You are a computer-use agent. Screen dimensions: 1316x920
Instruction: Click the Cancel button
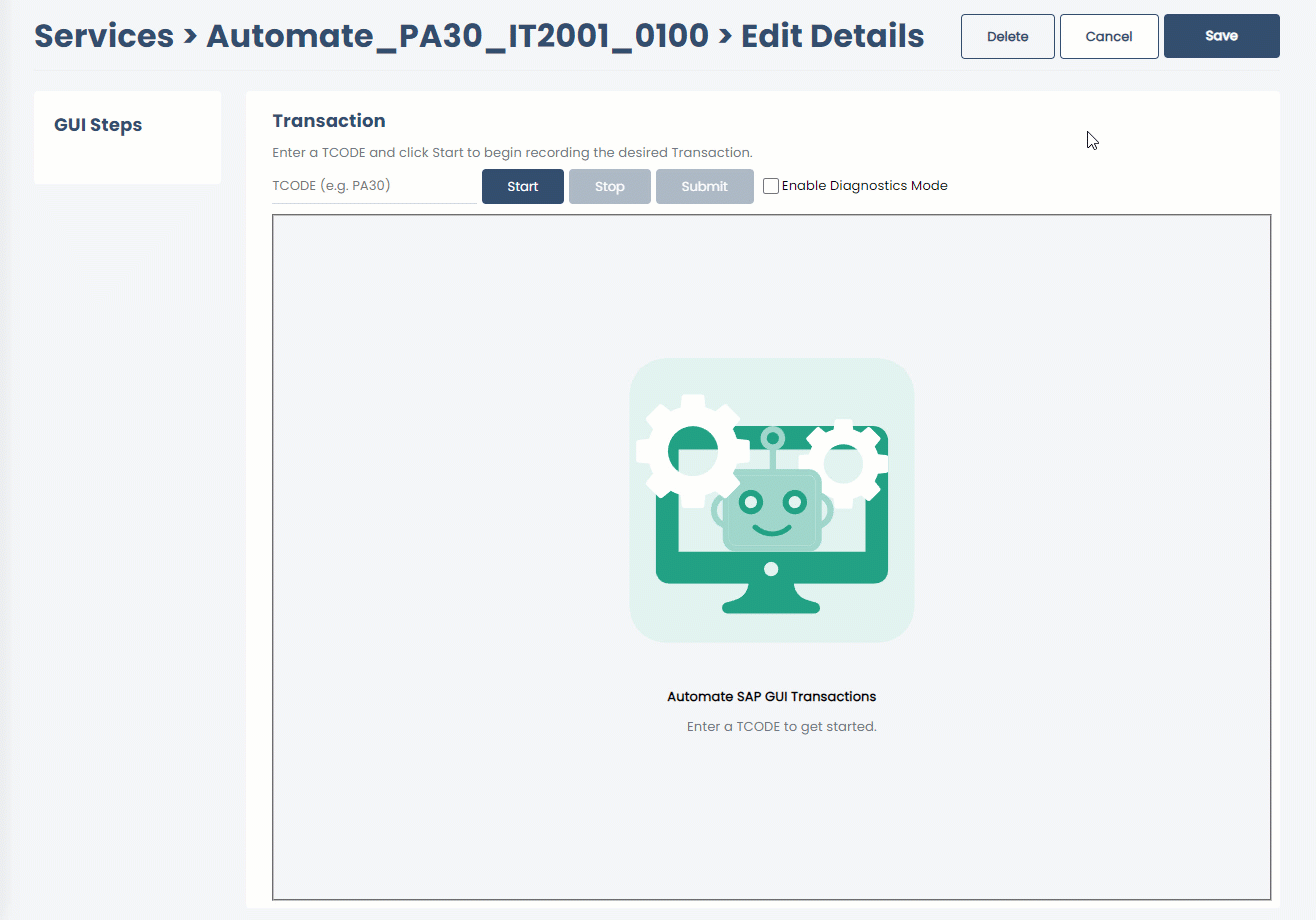coord(1109,36)
